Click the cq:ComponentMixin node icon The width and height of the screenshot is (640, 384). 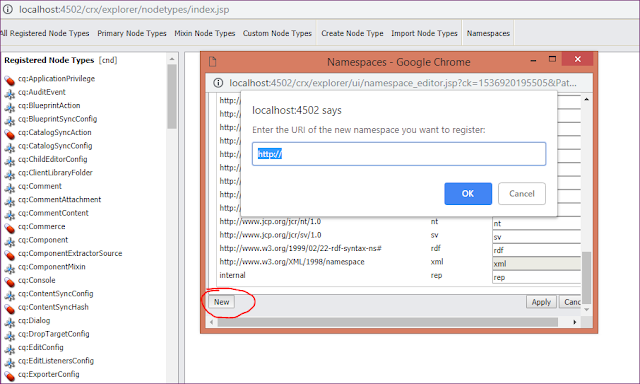[9, 269]
